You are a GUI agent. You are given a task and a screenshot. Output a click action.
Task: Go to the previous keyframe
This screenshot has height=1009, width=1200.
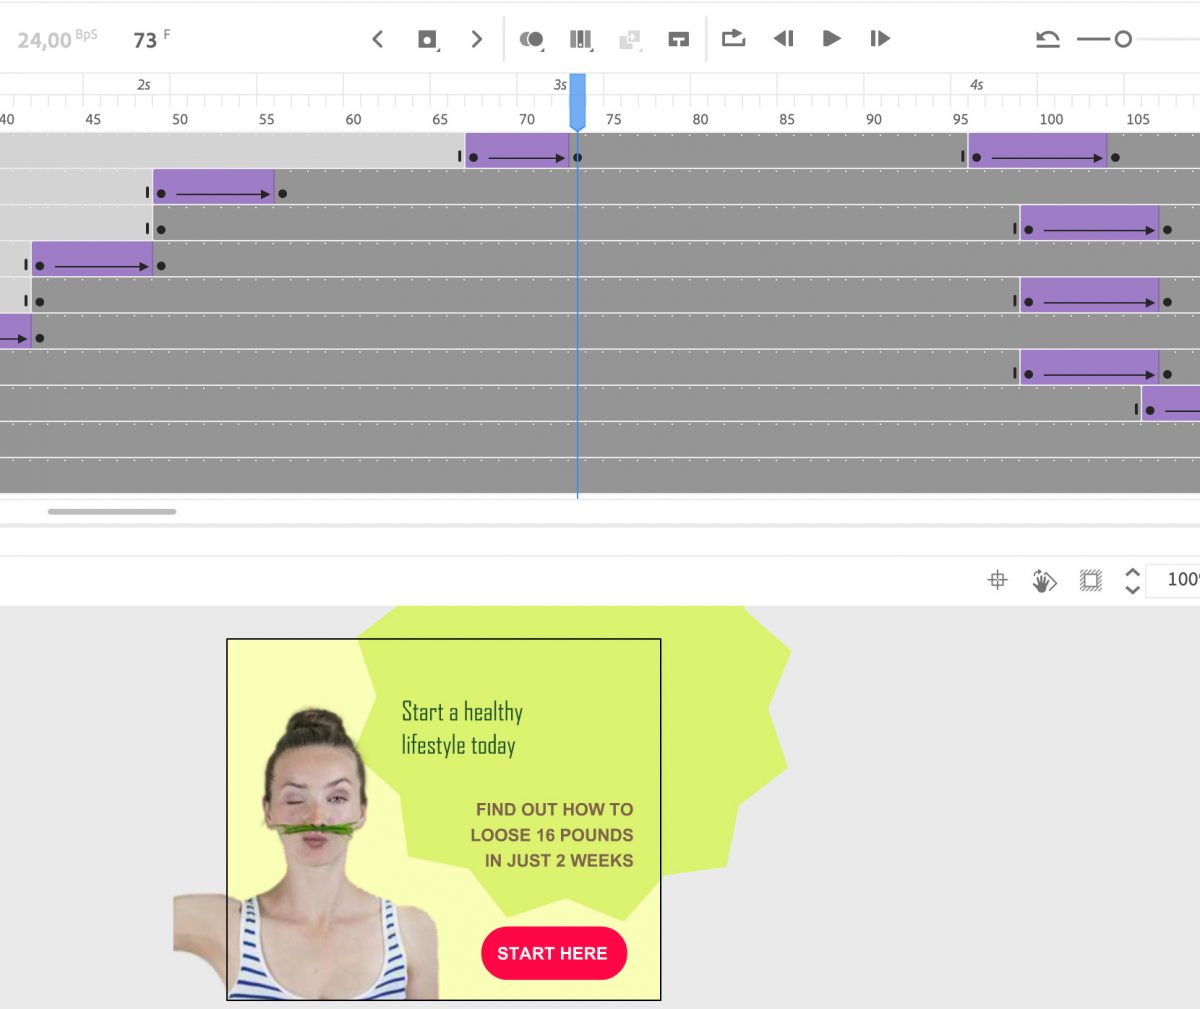[x=377, y=39]
